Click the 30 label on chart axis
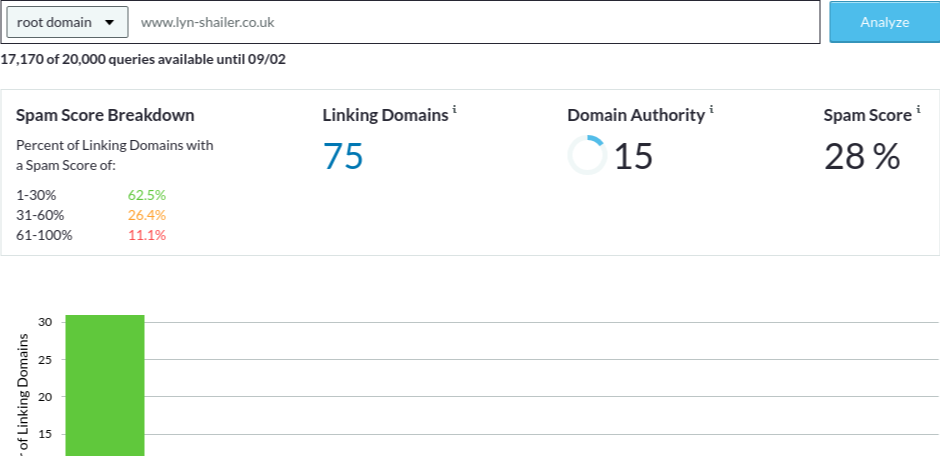The width and height of the screenshot is (940, 456). (45, 322)
